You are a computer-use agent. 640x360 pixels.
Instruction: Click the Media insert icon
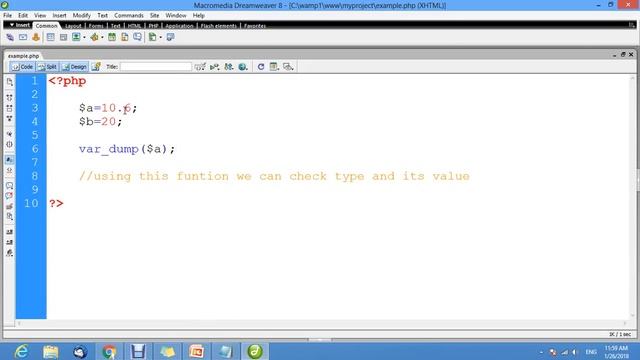pos(94,38)
